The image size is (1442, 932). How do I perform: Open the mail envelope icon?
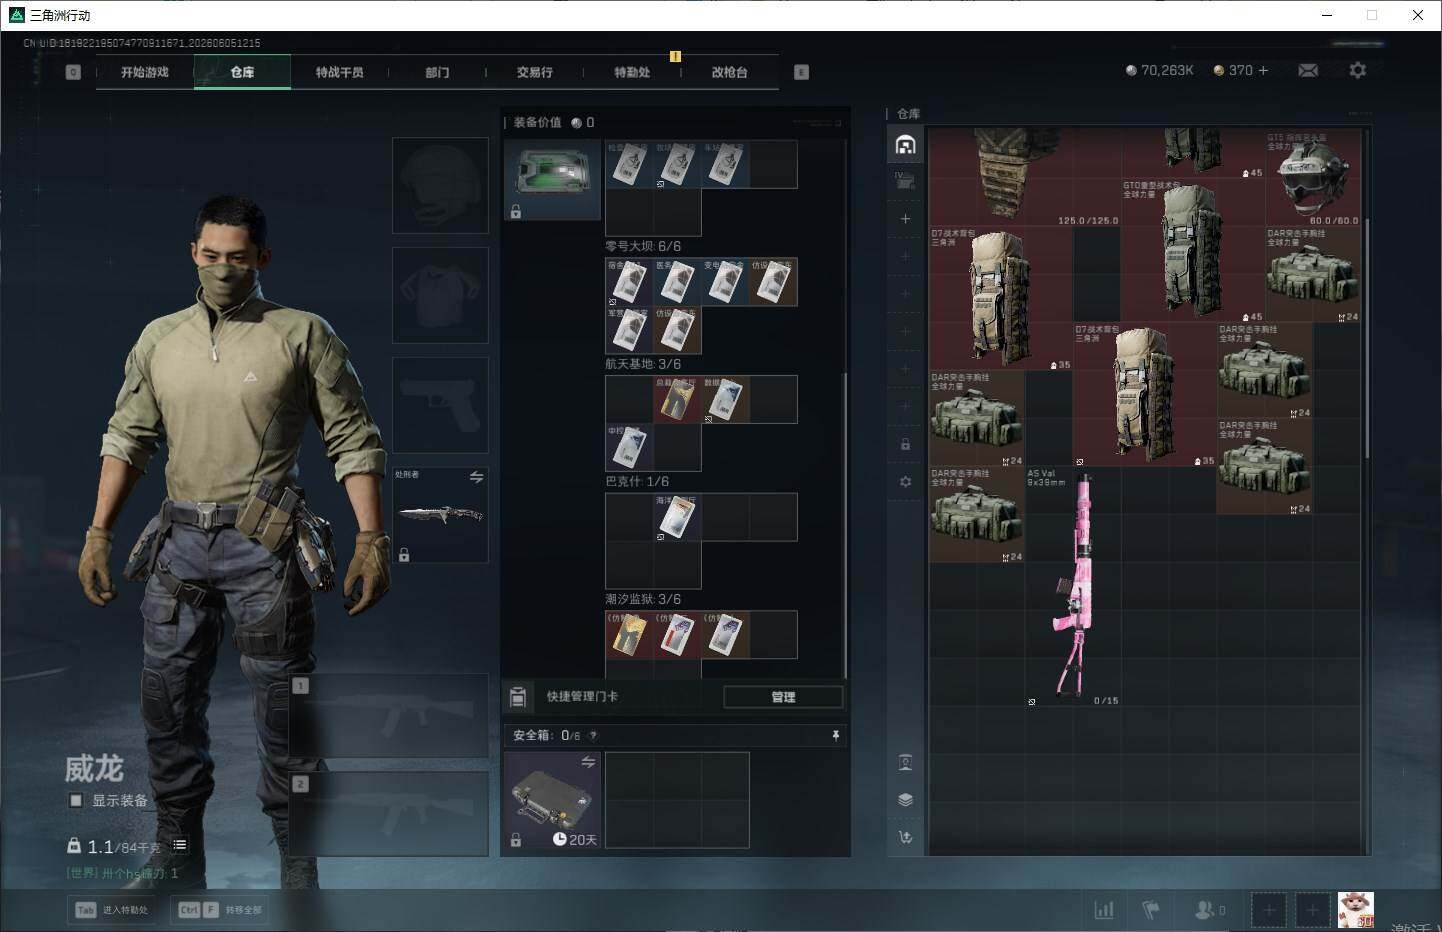coord(1308,70)
